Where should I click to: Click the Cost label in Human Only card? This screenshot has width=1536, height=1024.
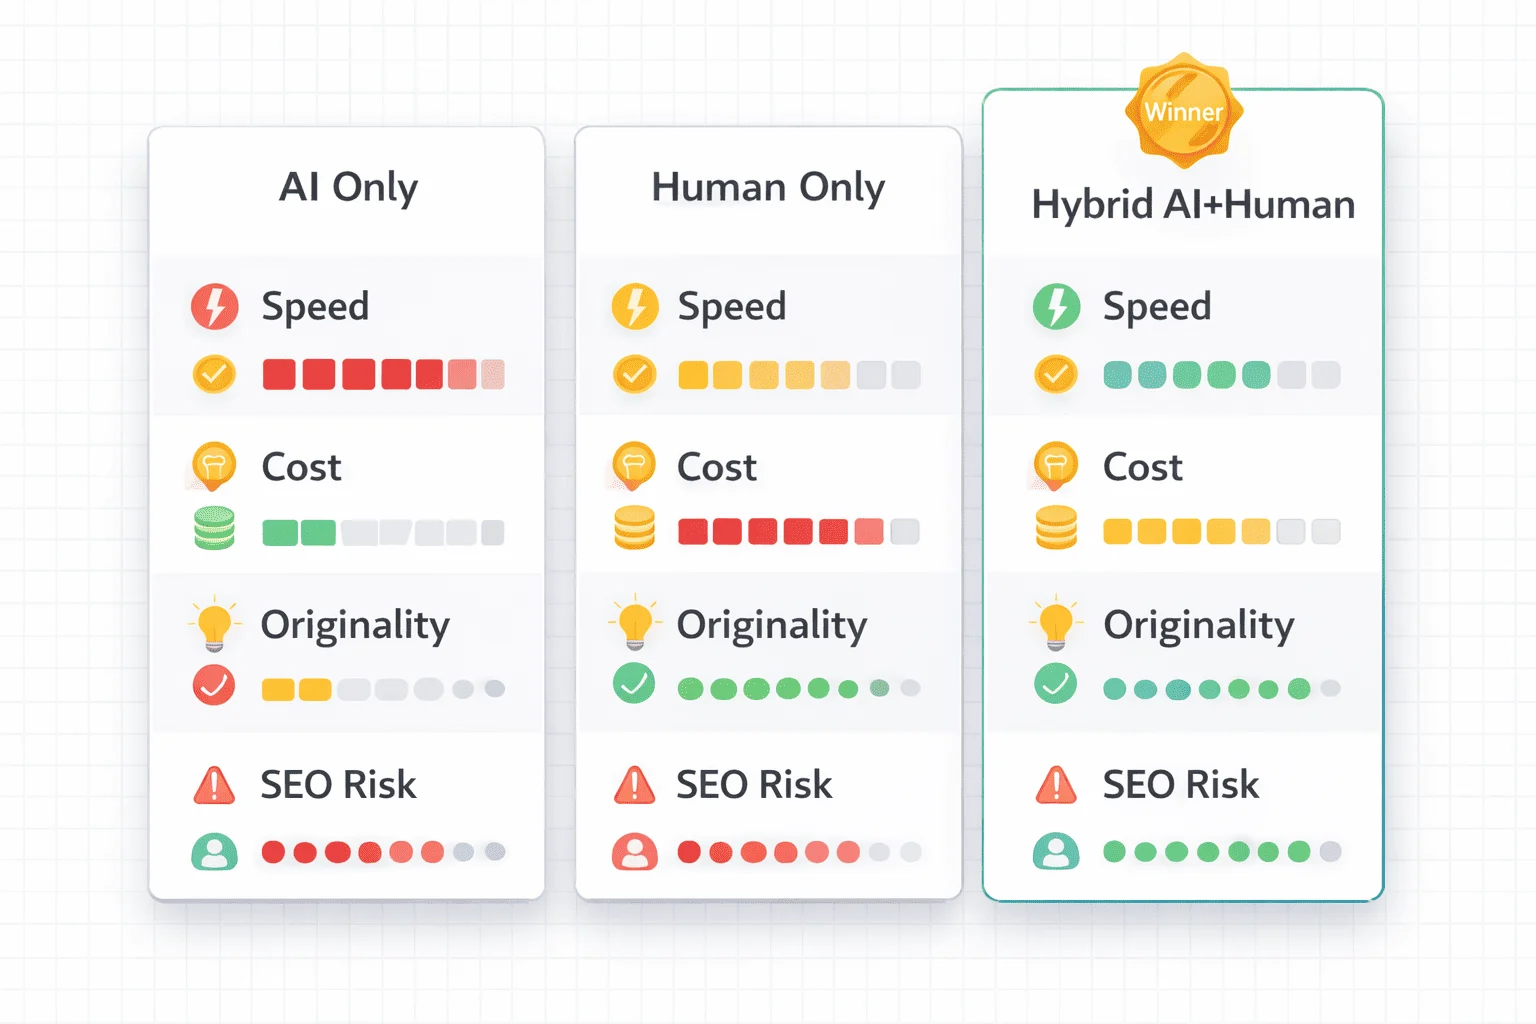pos(716,467)
